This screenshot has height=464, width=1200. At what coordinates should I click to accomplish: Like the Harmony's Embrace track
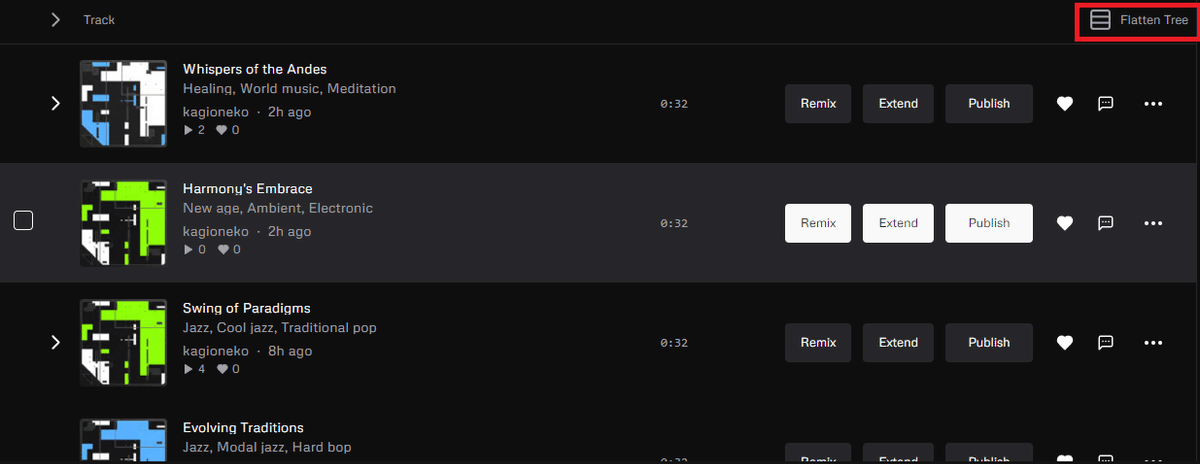click(1065, 223)
